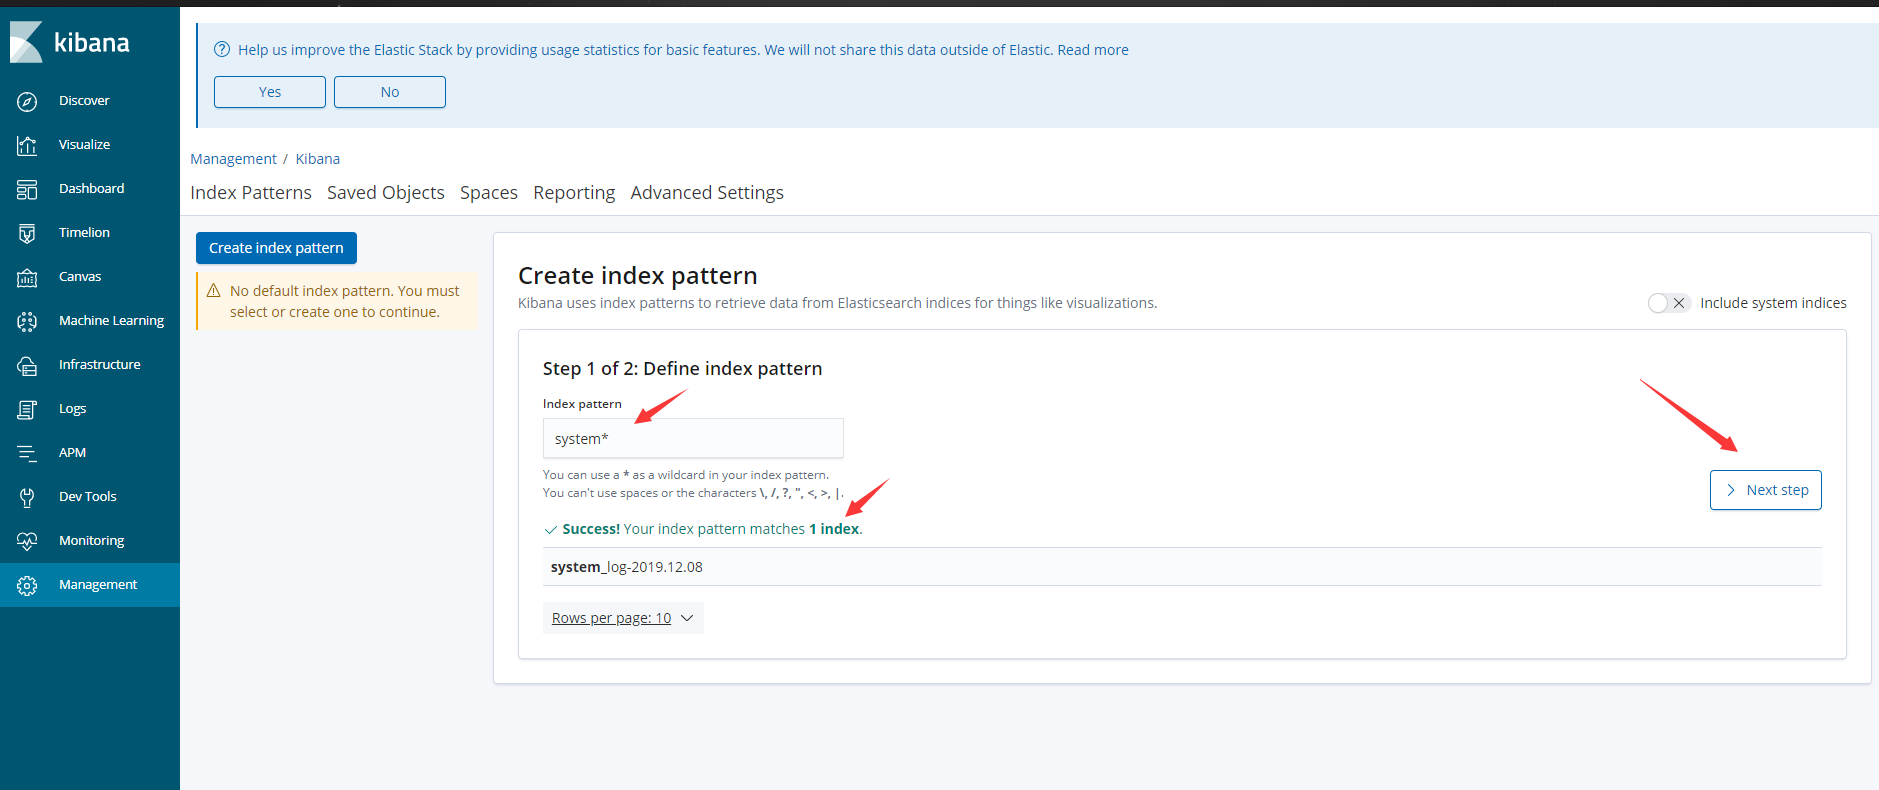Open Visualize via chart icon
Screen dimensions: 1879x790
pos(27,145)
